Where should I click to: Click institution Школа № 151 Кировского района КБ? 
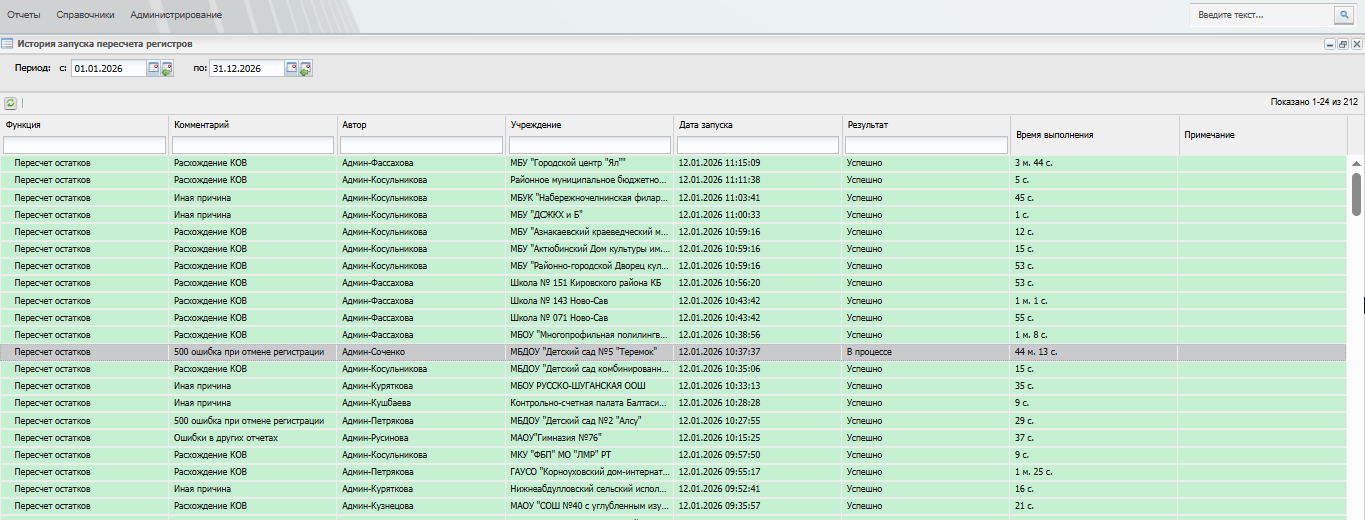(x=586, y=283)
